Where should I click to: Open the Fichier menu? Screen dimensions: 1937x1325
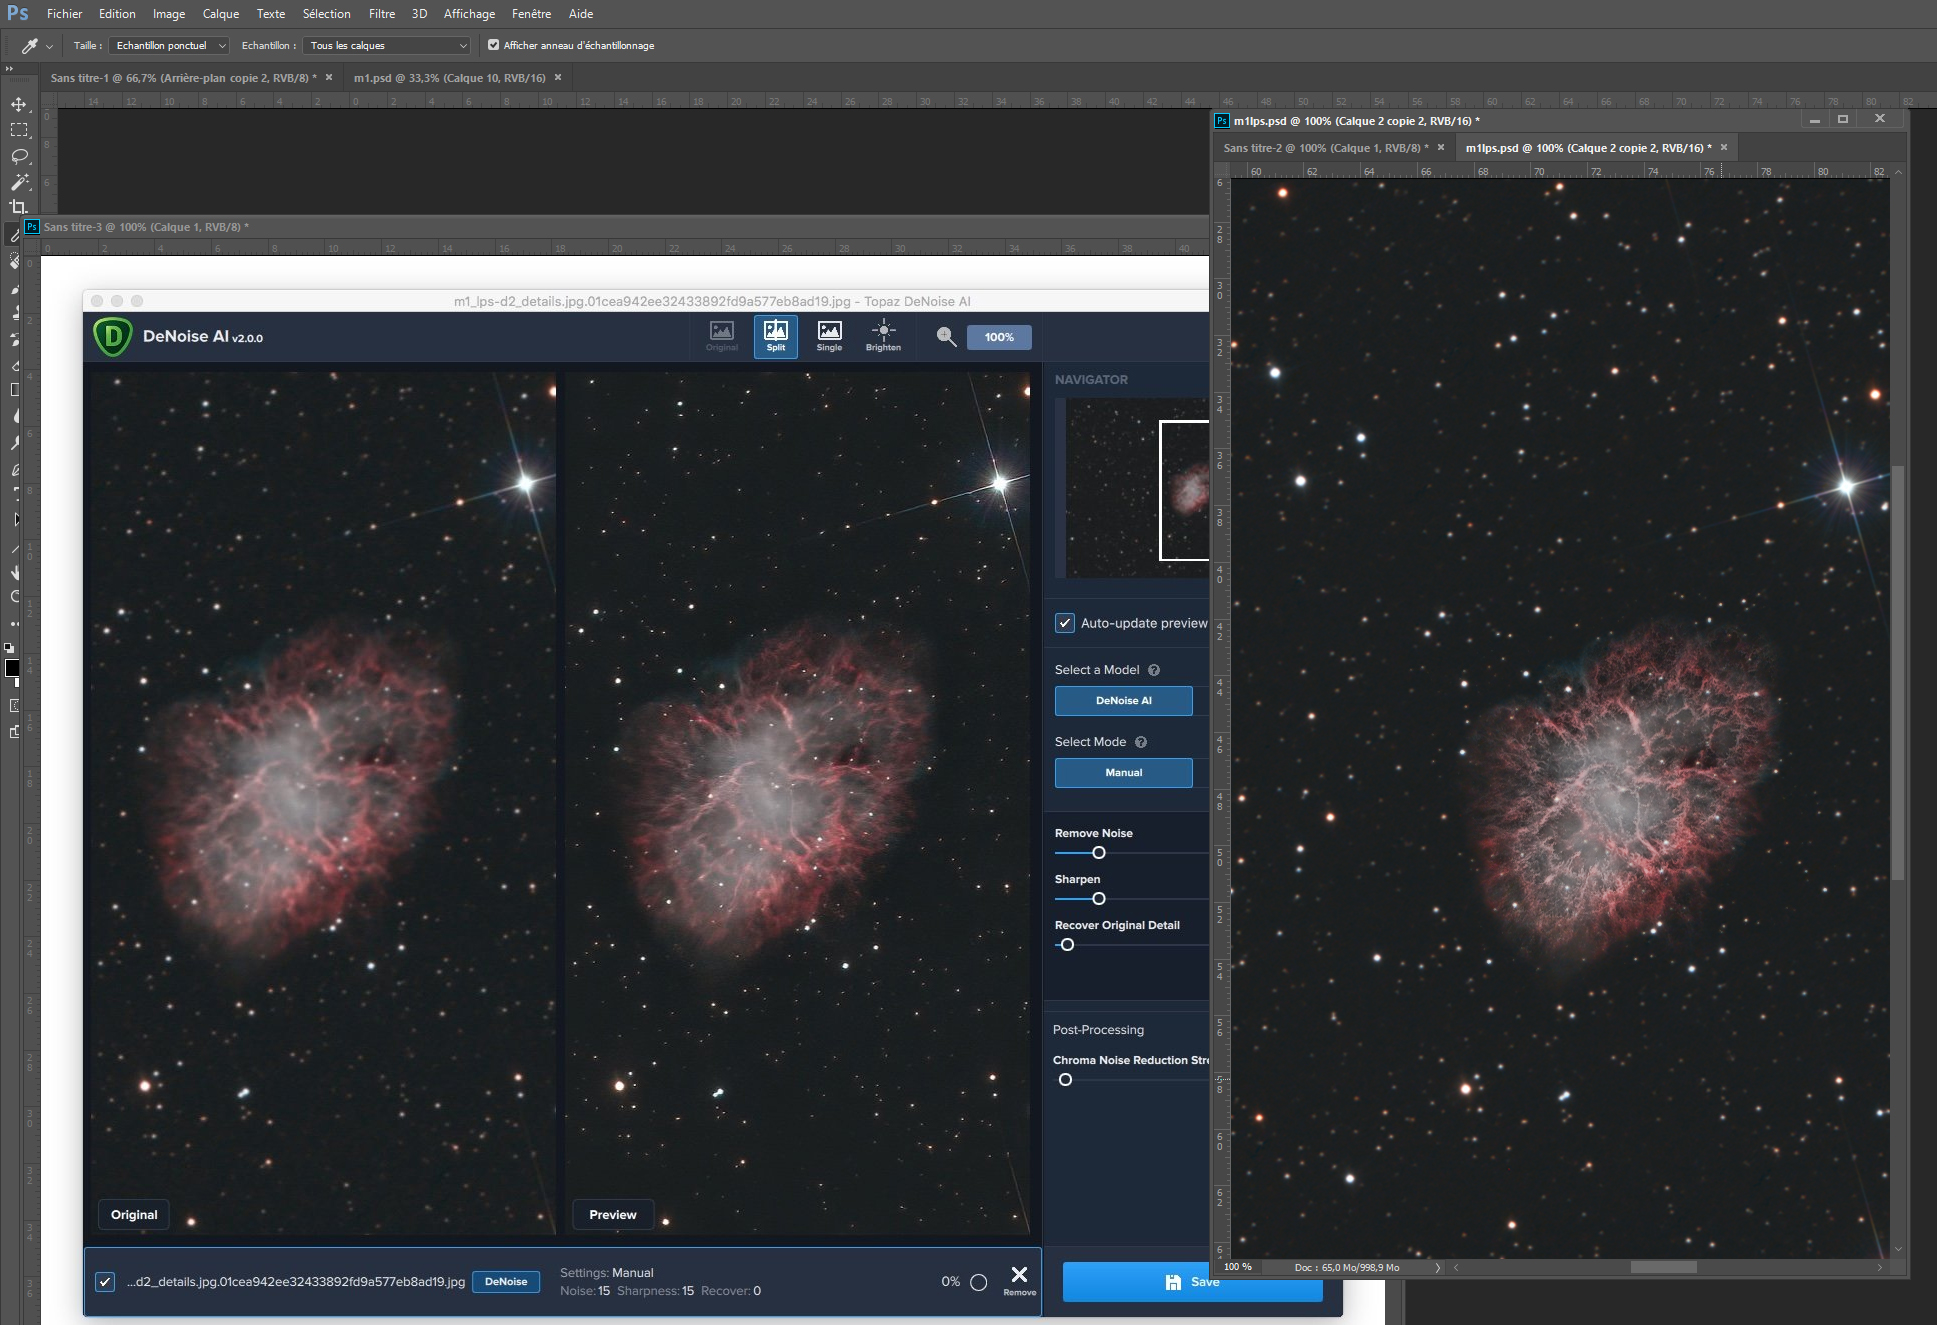pyautogui.click(x=64, y=14)
